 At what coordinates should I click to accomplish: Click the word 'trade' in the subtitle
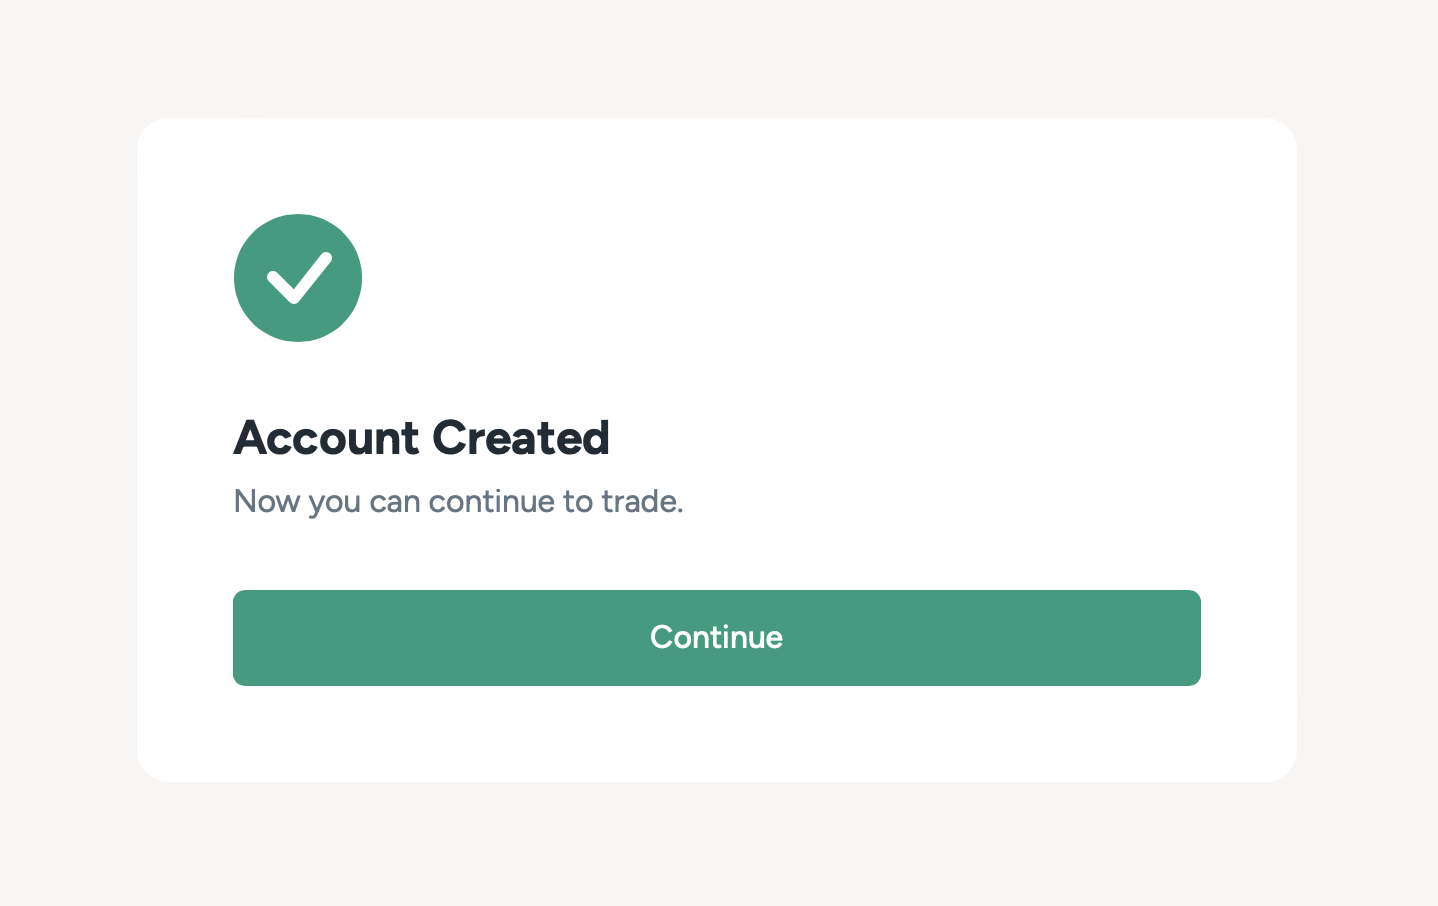(x=638, y=501)
